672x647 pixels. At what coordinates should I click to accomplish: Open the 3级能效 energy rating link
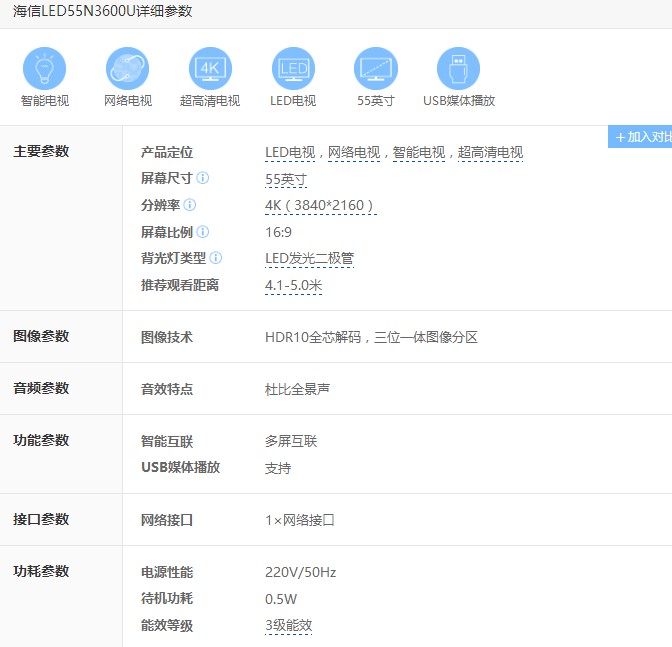point(288,626)
